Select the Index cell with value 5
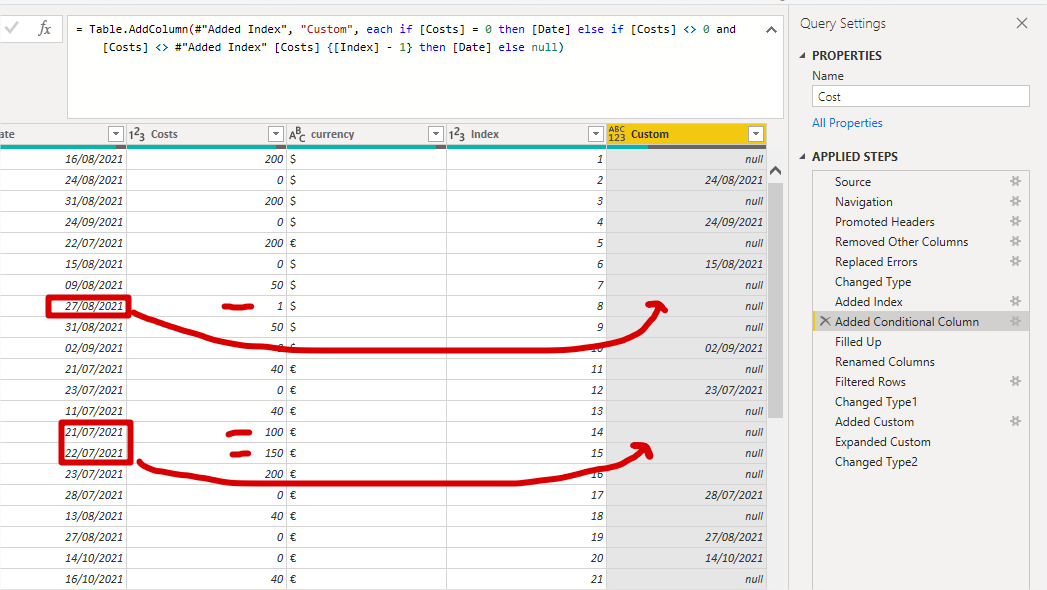 pyautogui.click(x=526, y=243)
